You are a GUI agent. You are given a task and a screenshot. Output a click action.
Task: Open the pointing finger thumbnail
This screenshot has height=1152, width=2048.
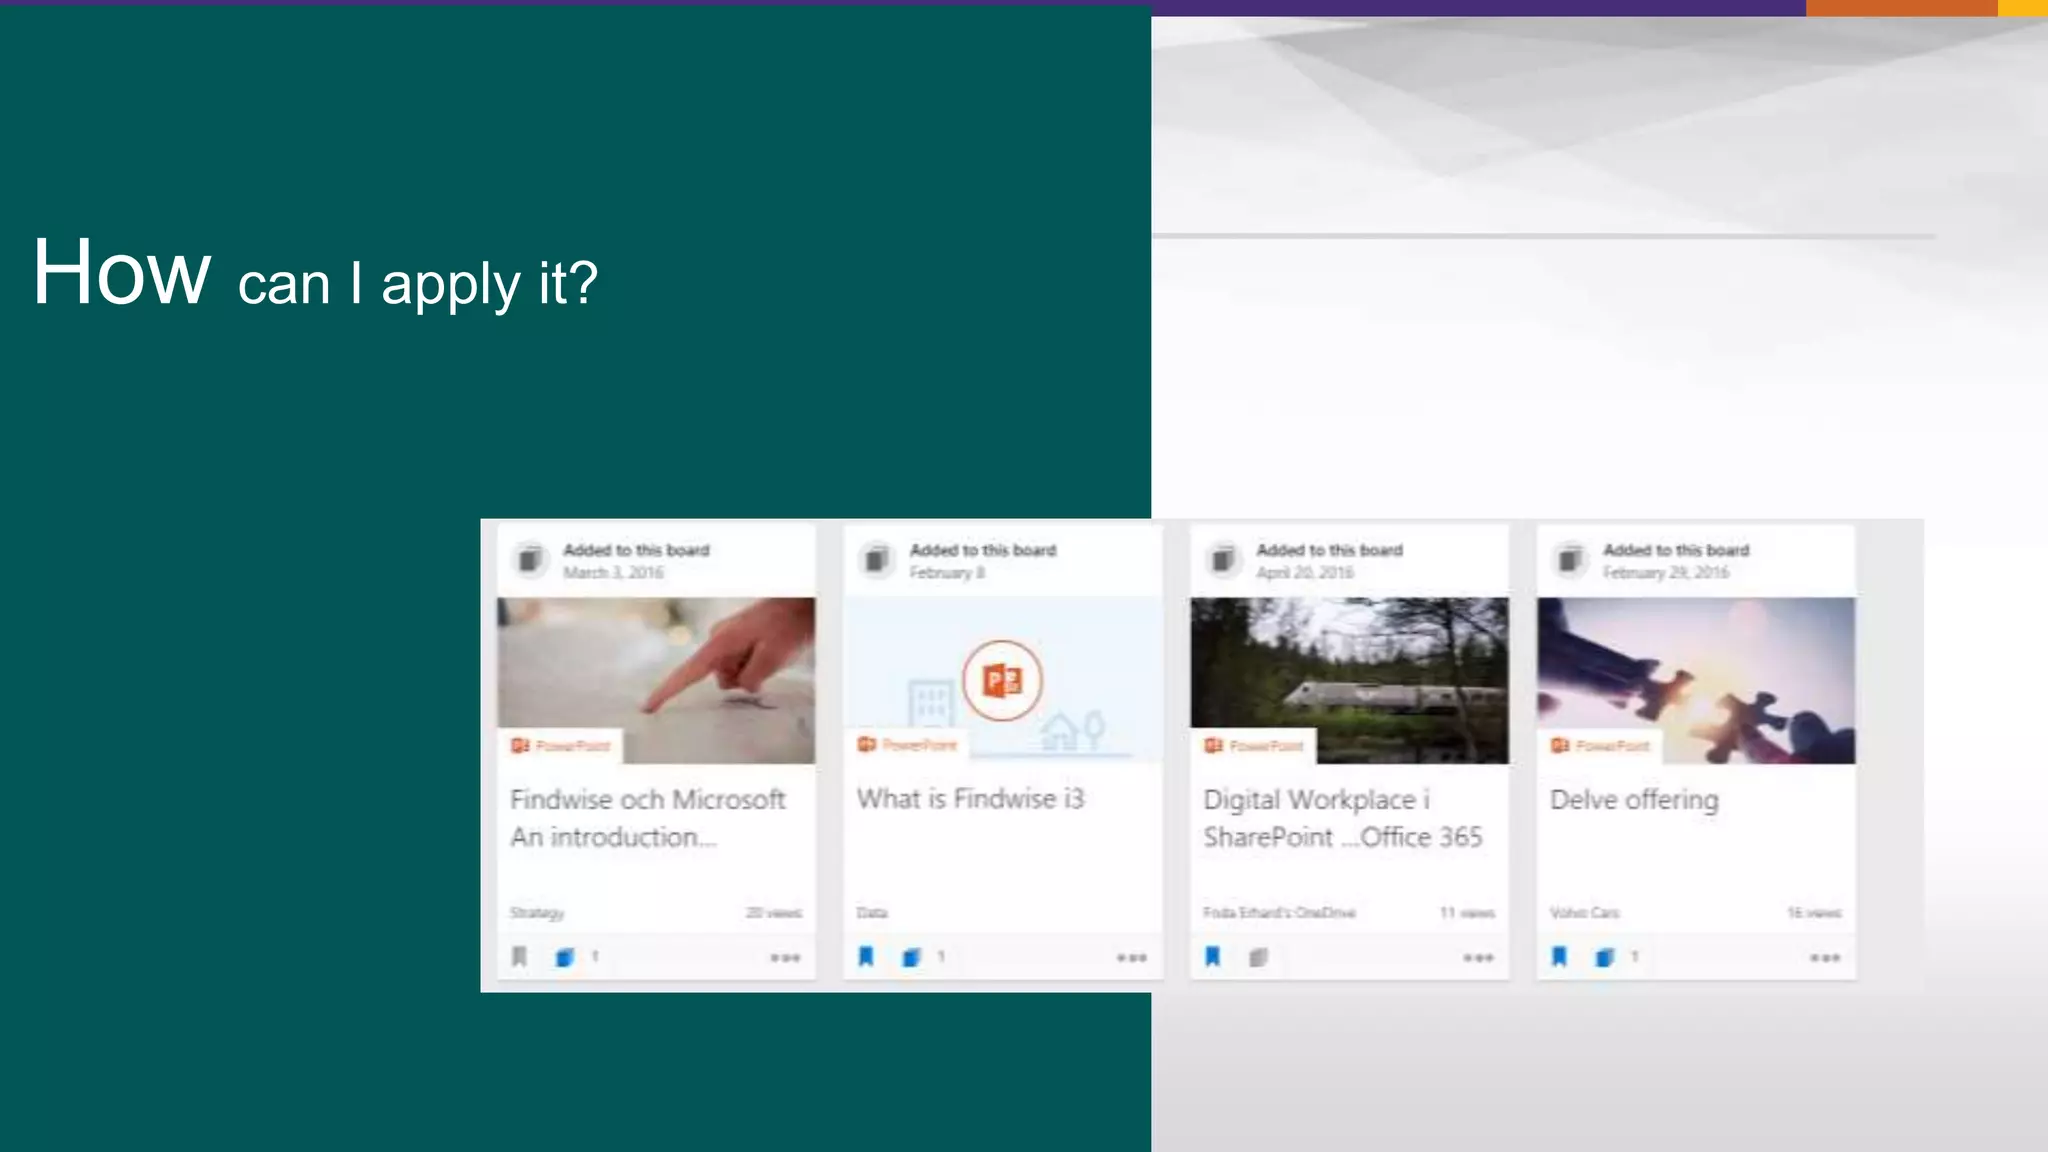pyautogui.click(x=656, y=680)
